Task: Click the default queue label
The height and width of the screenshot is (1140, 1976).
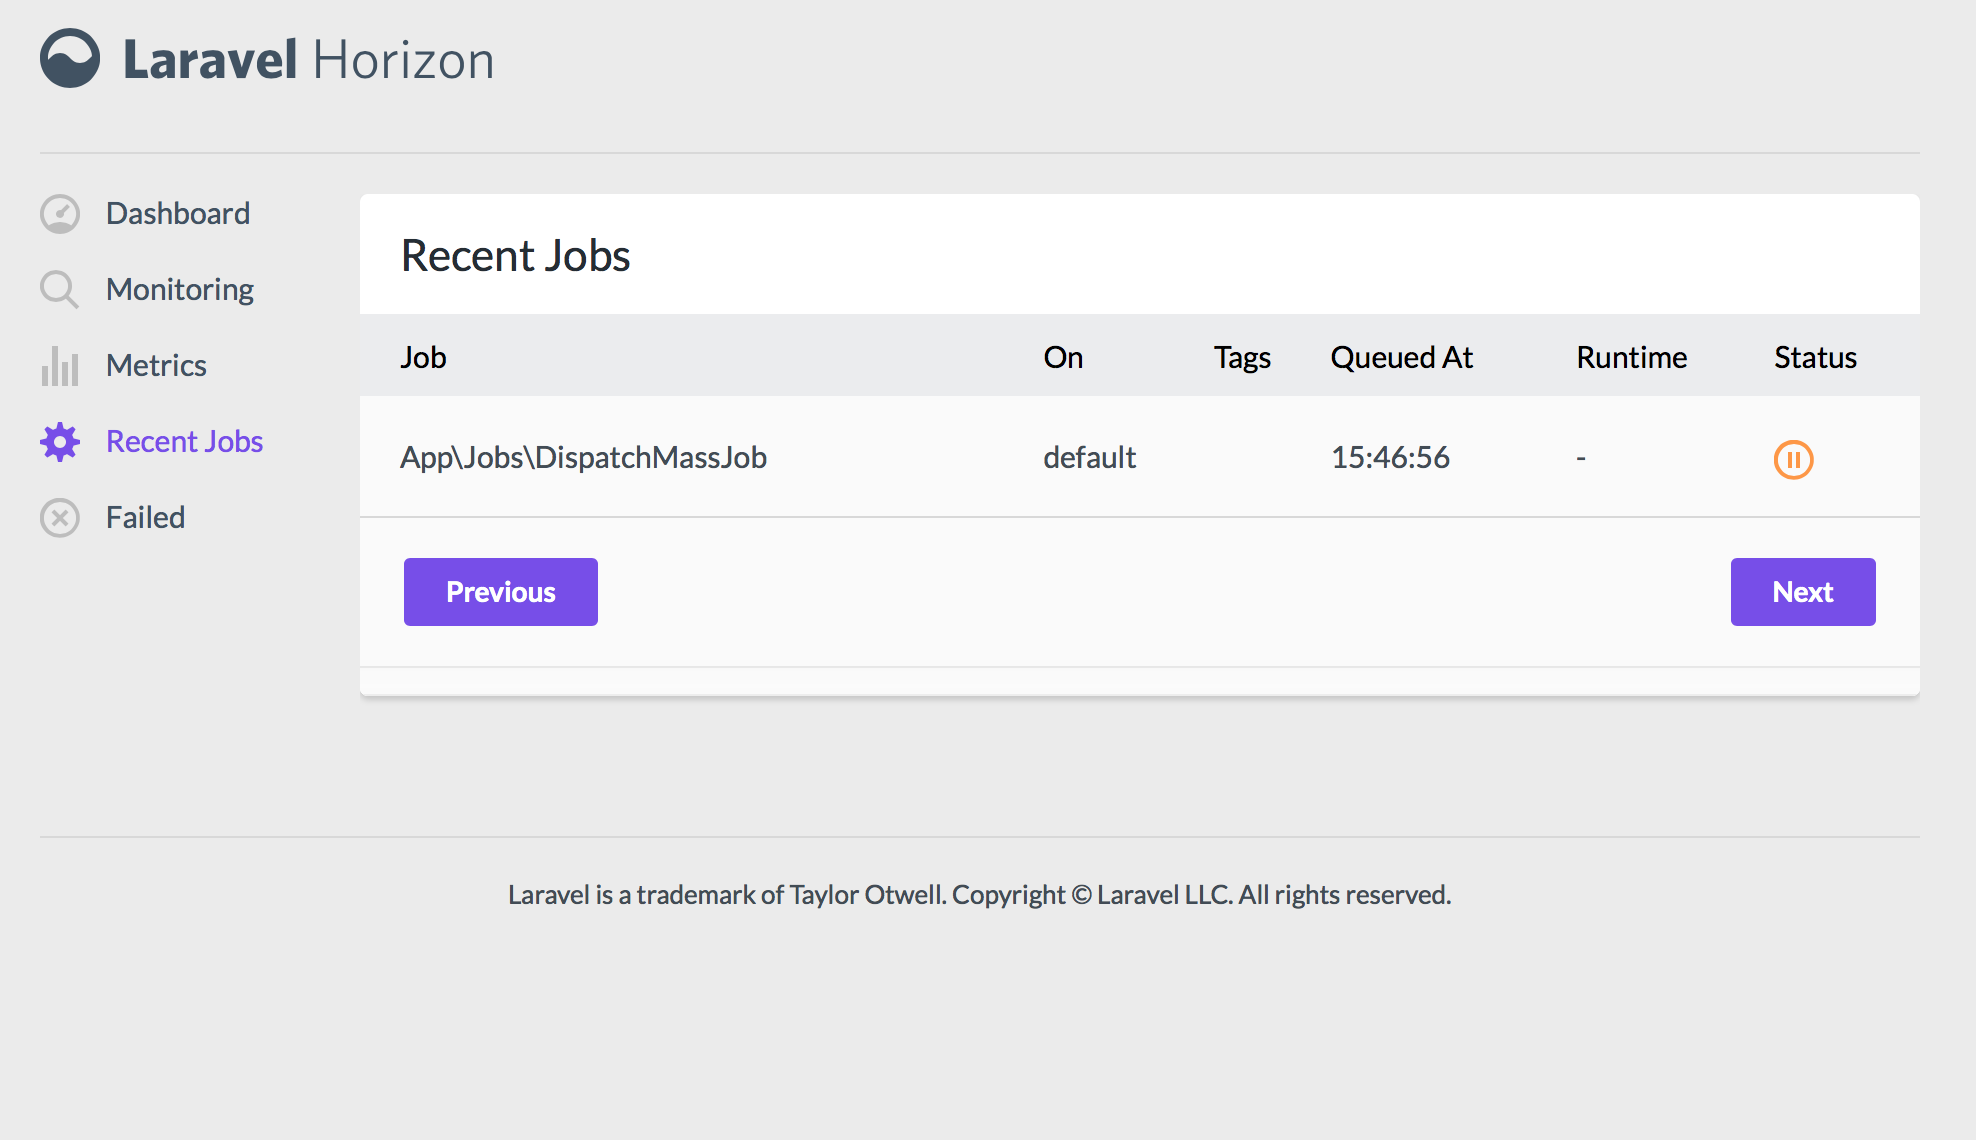Action: [x=1089, y=457]
